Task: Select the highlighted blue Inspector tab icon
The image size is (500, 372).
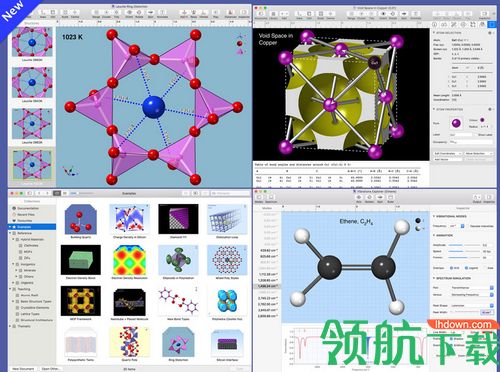Action: pyautogui.click(x=492, y=25)
